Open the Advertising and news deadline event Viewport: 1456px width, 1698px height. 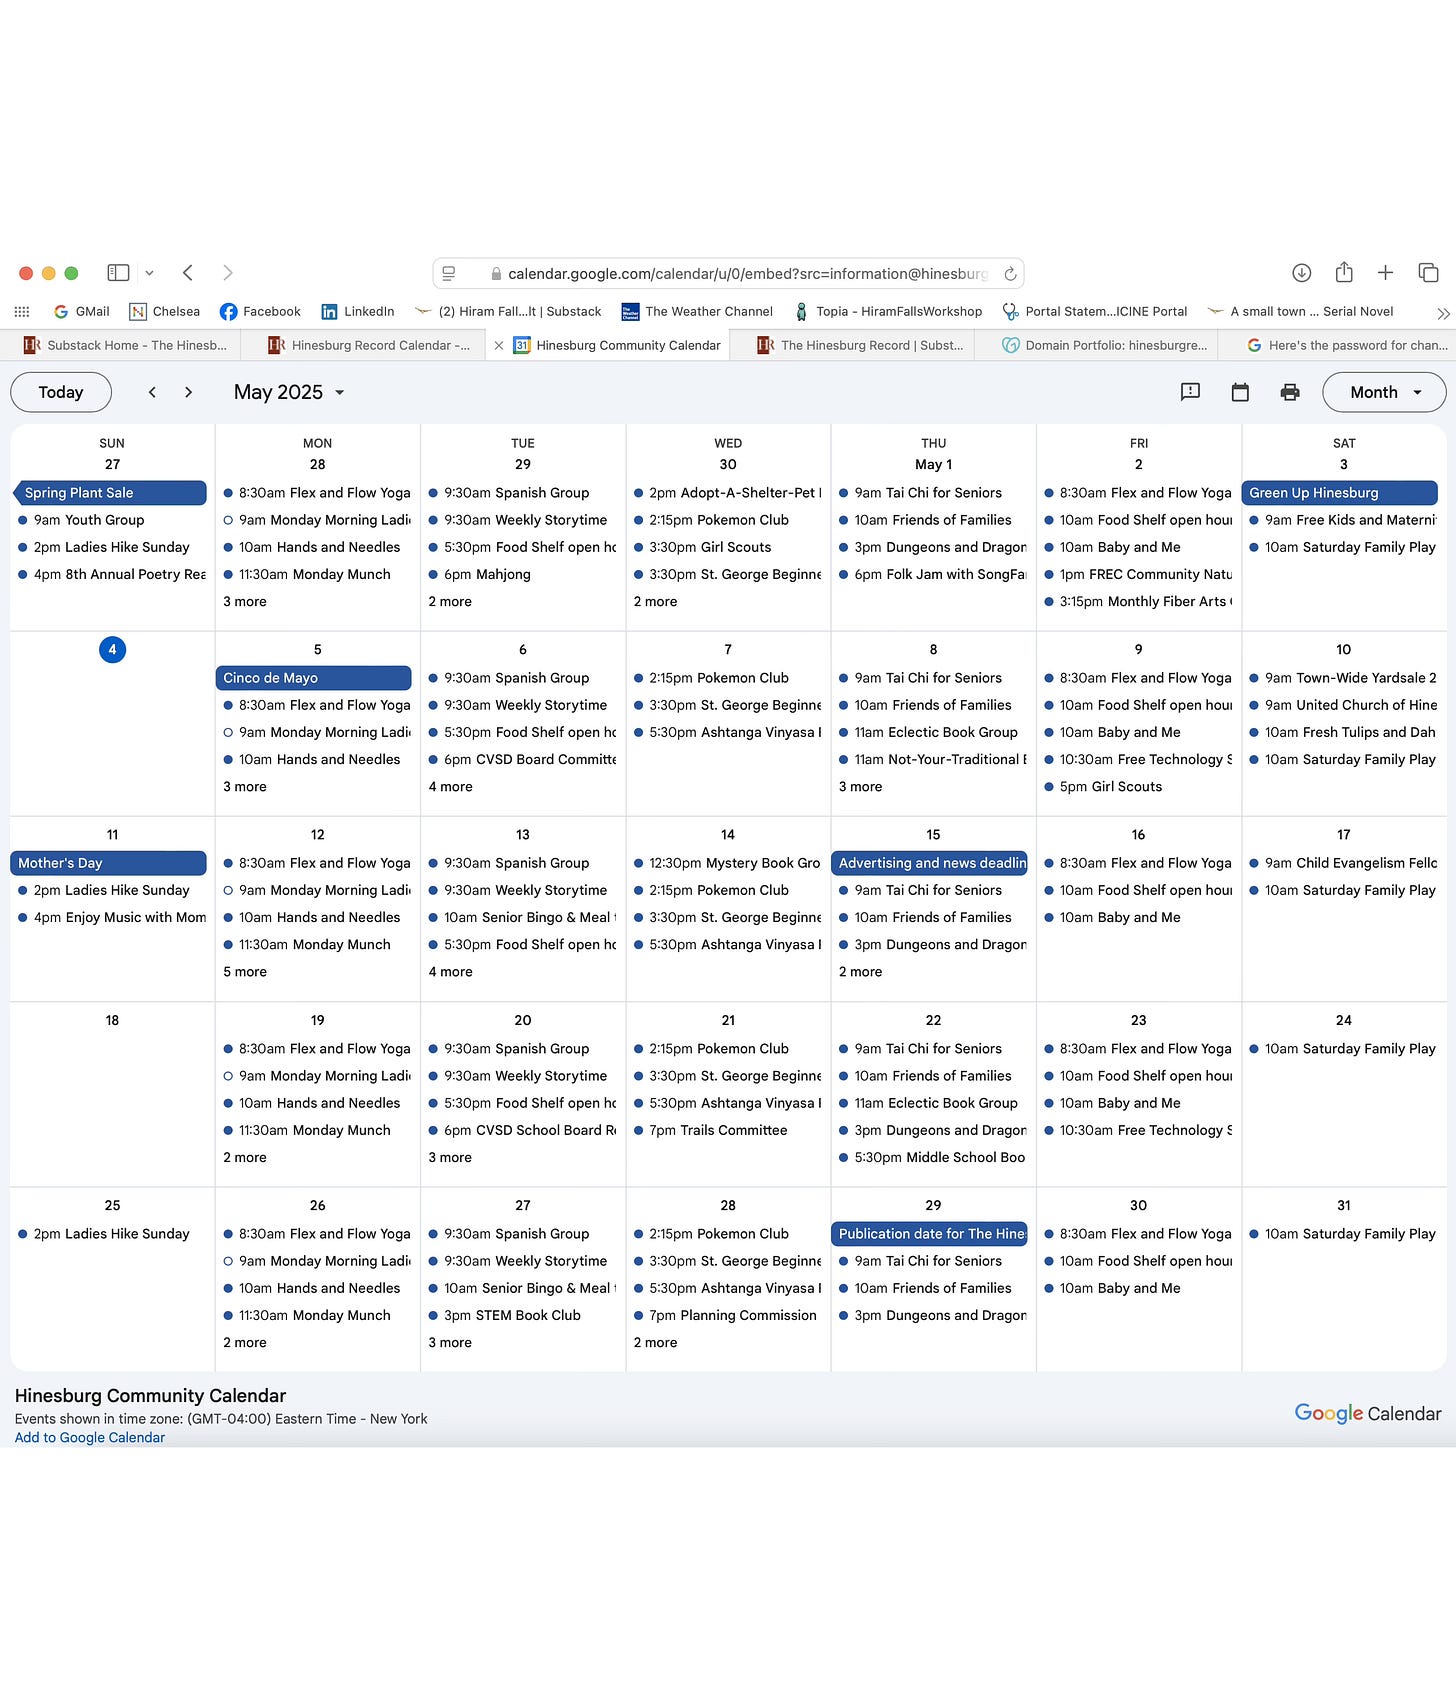tap(929, 863)
